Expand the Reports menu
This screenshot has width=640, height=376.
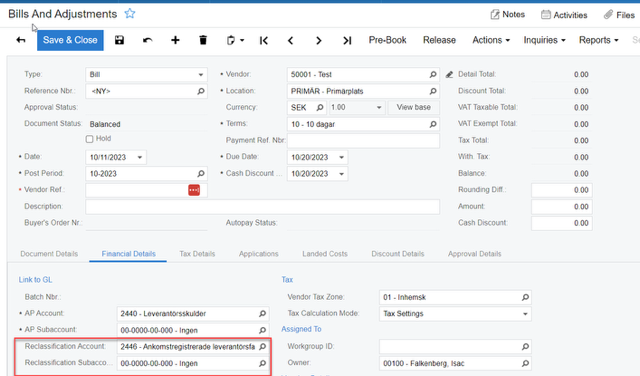(598, 40)
